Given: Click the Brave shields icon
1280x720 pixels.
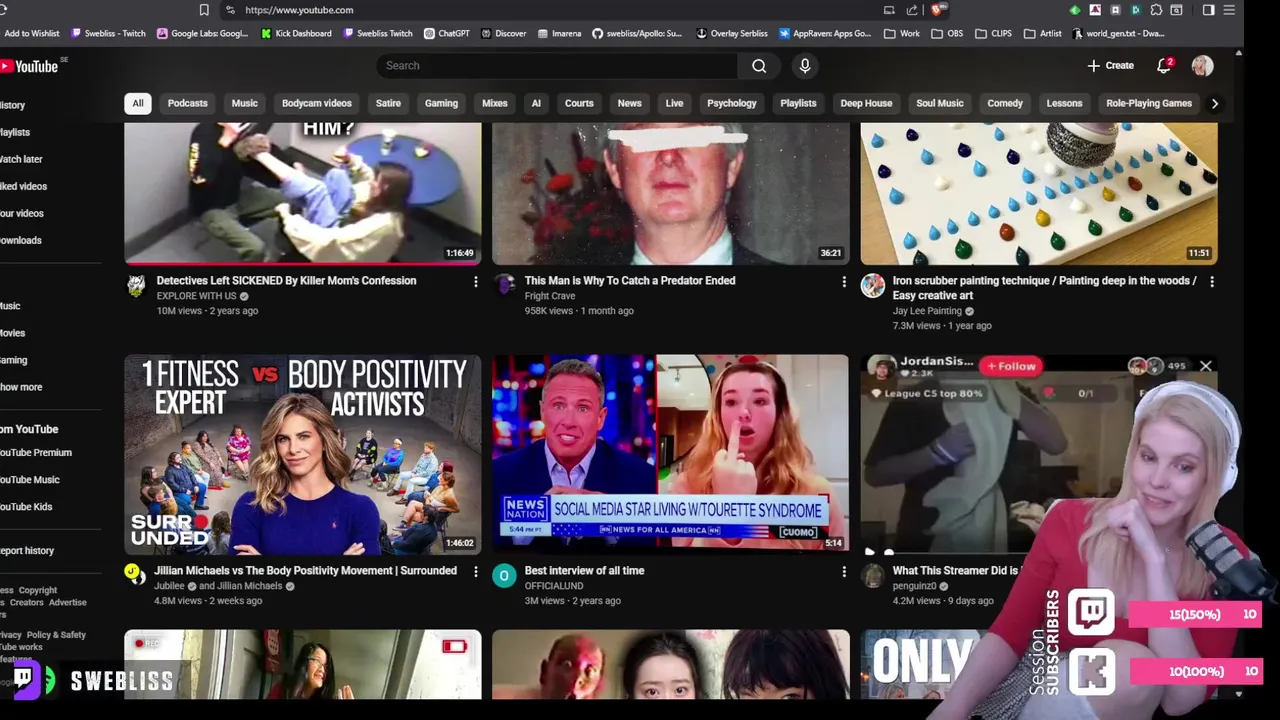Looking at the screenshot, I should coord(936,10).
